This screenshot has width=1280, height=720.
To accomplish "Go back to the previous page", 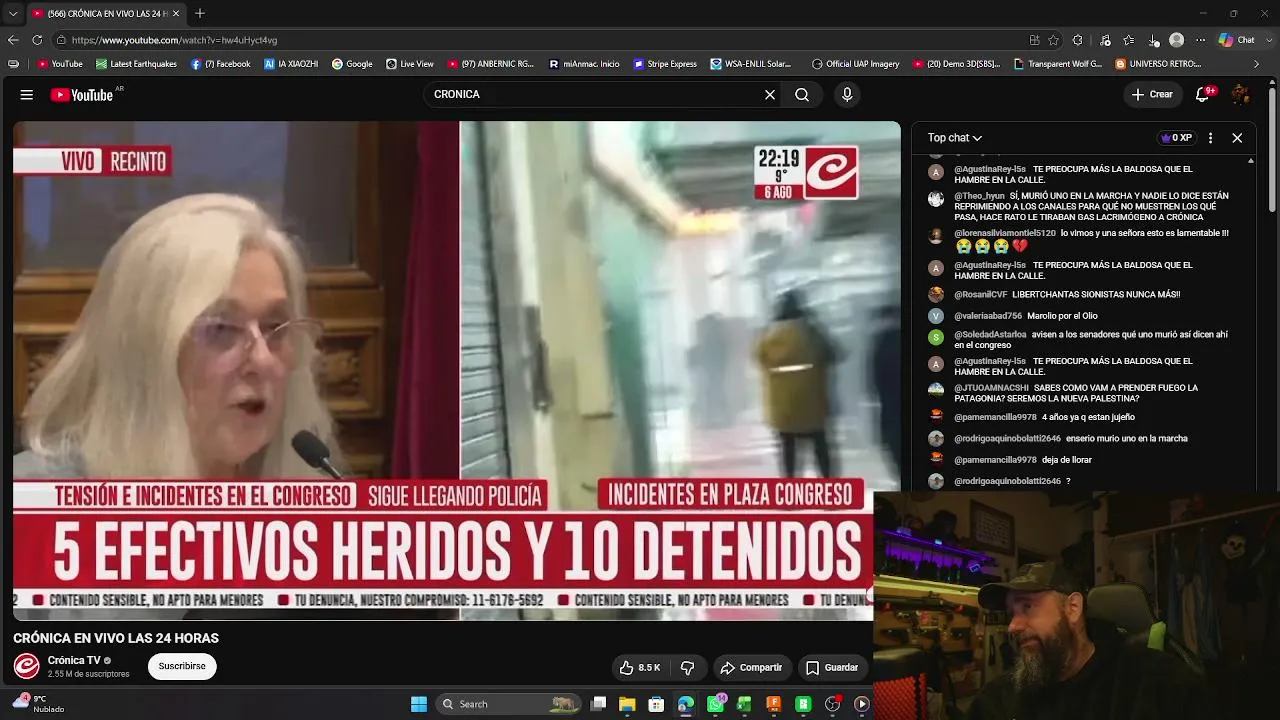I will click(13, 40).
